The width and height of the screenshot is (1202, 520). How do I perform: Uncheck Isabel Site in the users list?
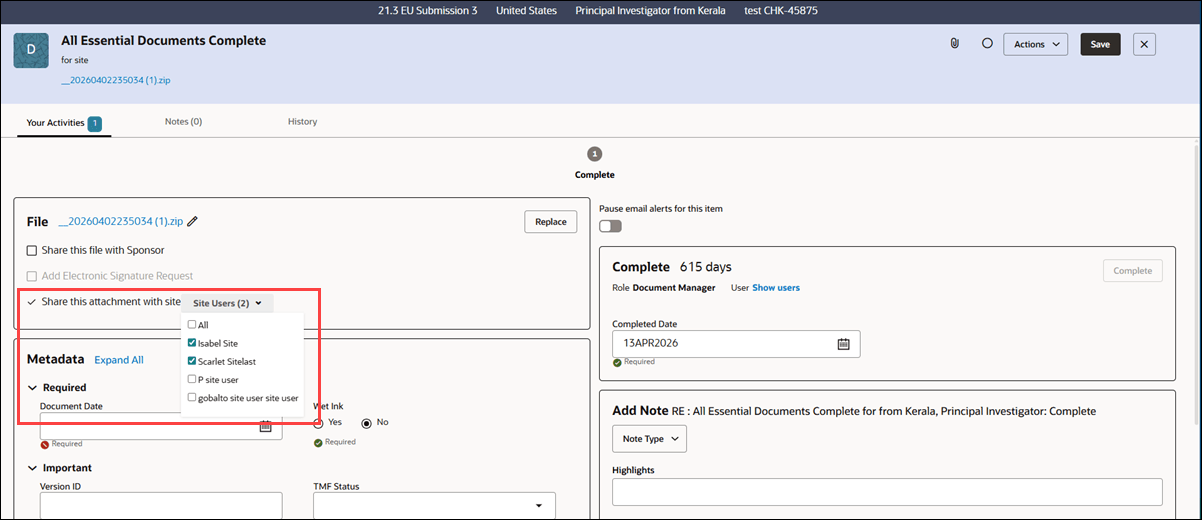coord(192,343)
